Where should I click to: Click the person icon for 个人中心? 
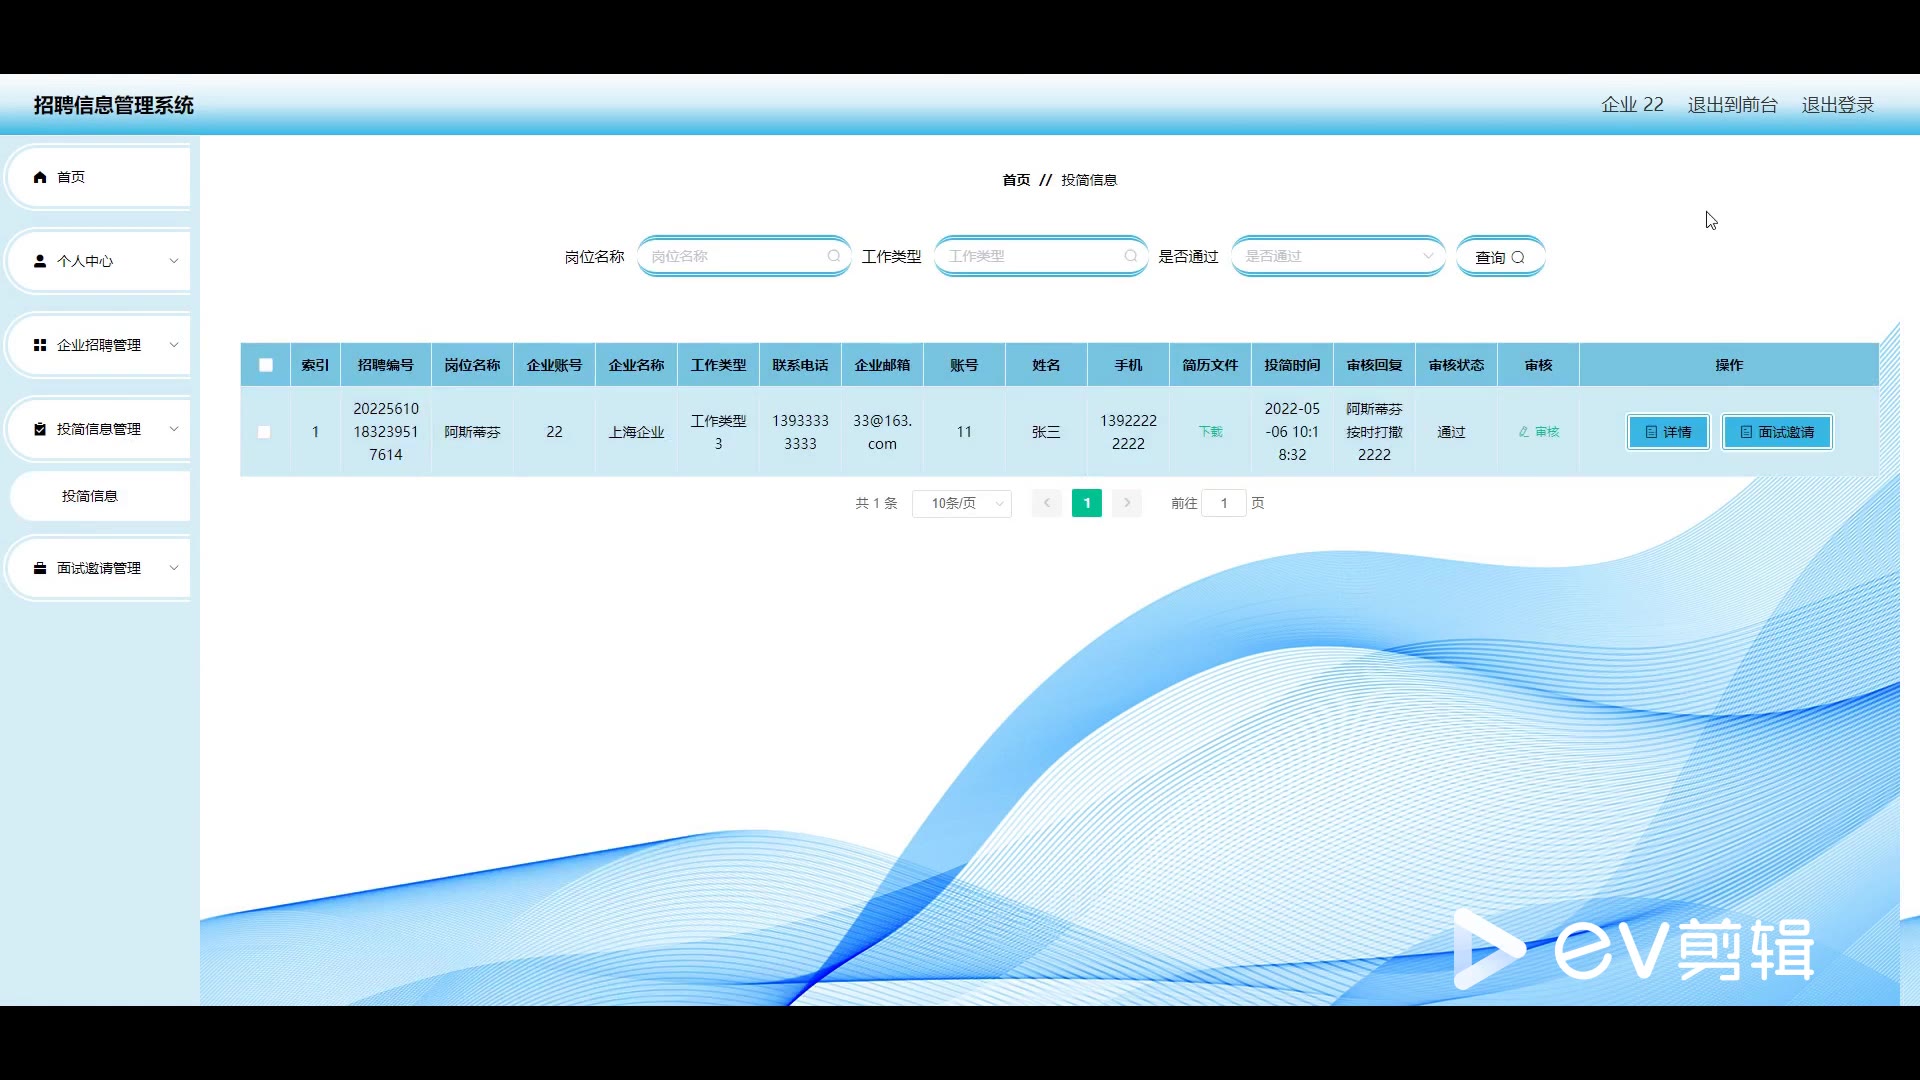point(40,261)
